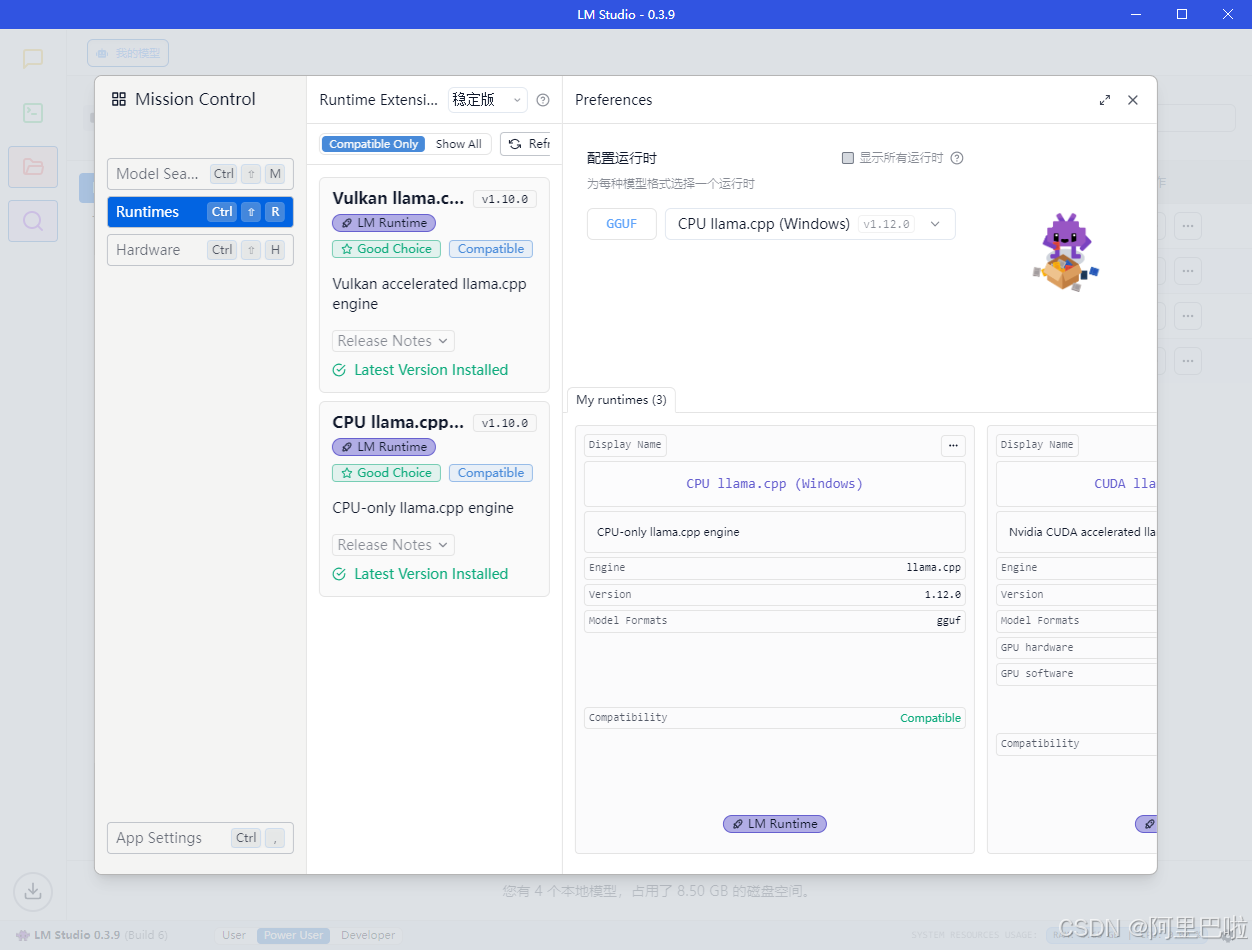
Task: Click Good Choice star badge on Vulkan card
Action: point(386,249)
